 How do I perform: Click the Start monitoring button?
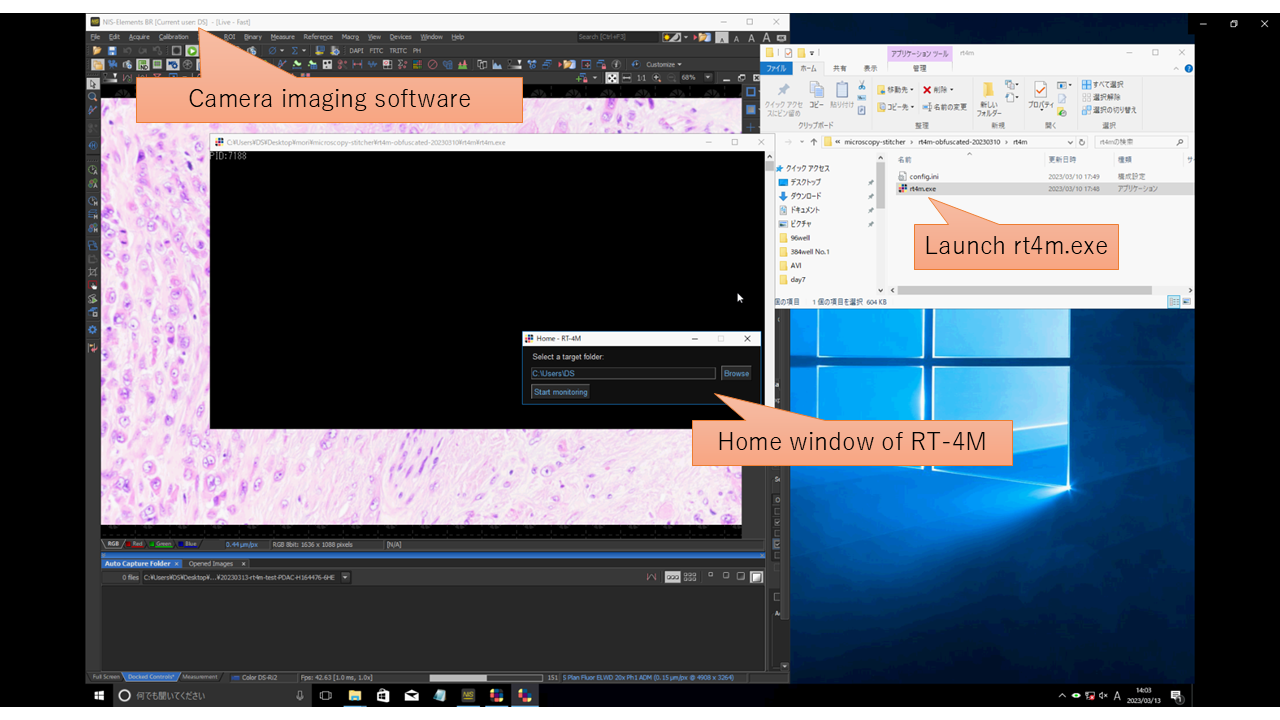[561, 392]
